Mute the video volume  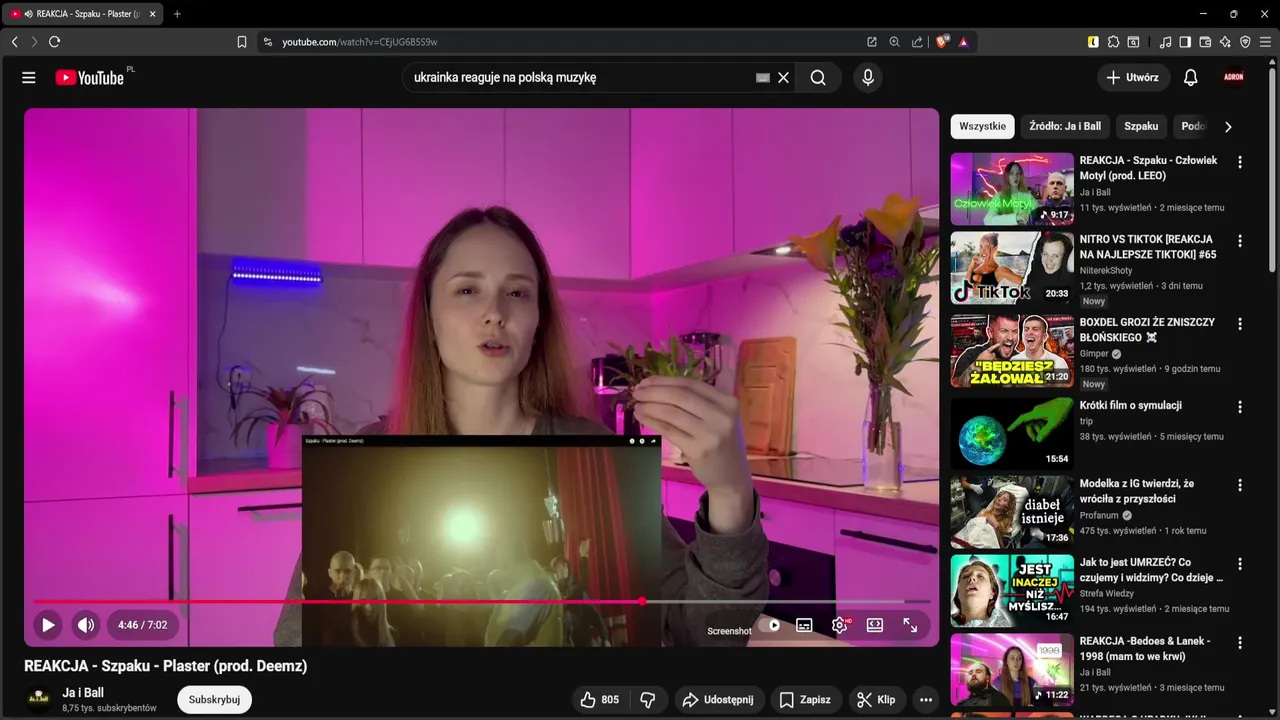(86, 625)
